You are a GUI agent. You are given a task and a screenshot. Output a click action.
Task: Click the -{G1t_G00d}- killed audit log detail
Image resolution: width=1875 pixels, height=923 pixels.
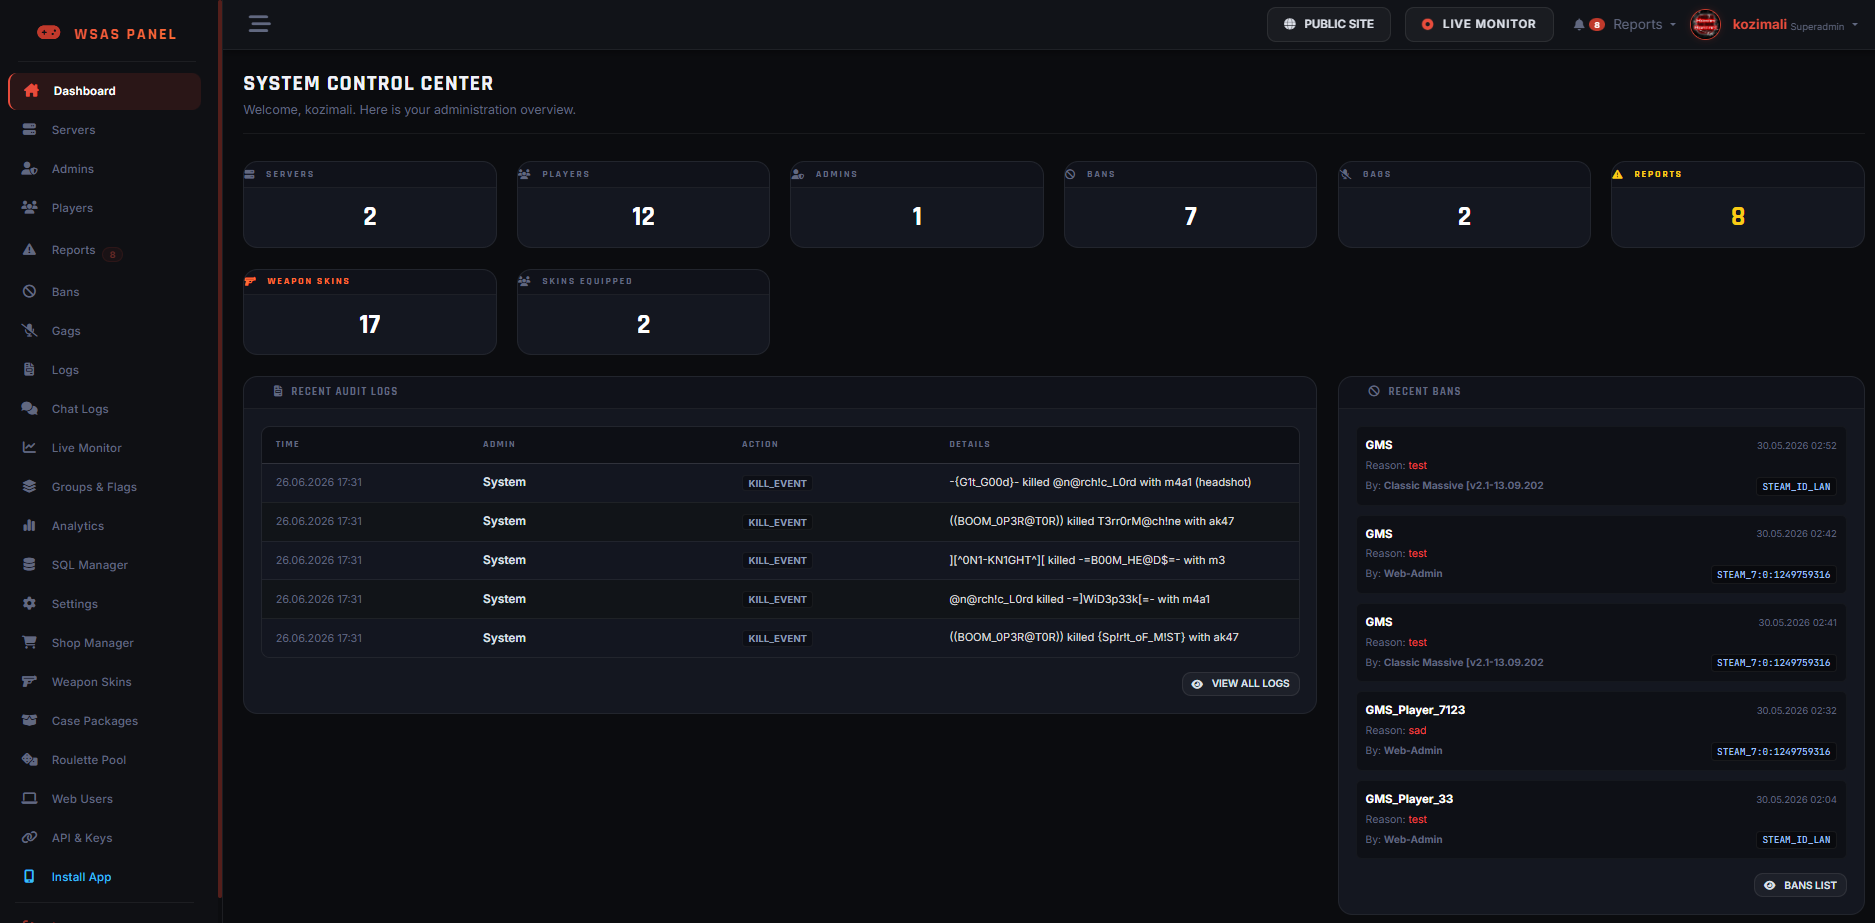1100,482
